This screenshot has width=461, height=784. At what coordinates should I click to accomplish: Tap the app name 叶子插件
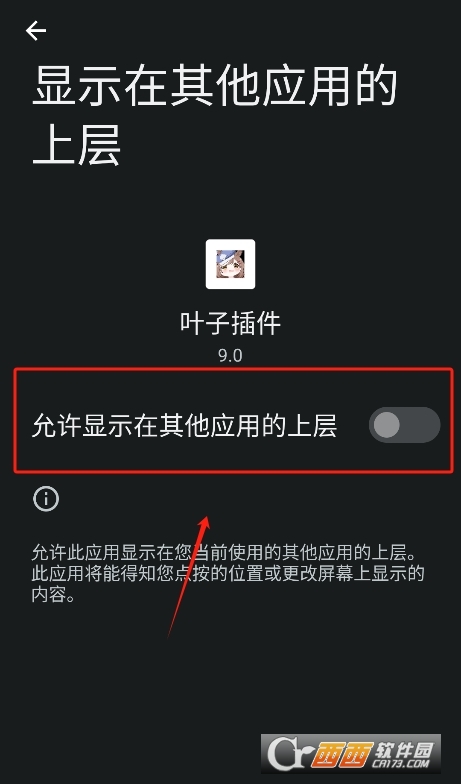tap(230, 323)
